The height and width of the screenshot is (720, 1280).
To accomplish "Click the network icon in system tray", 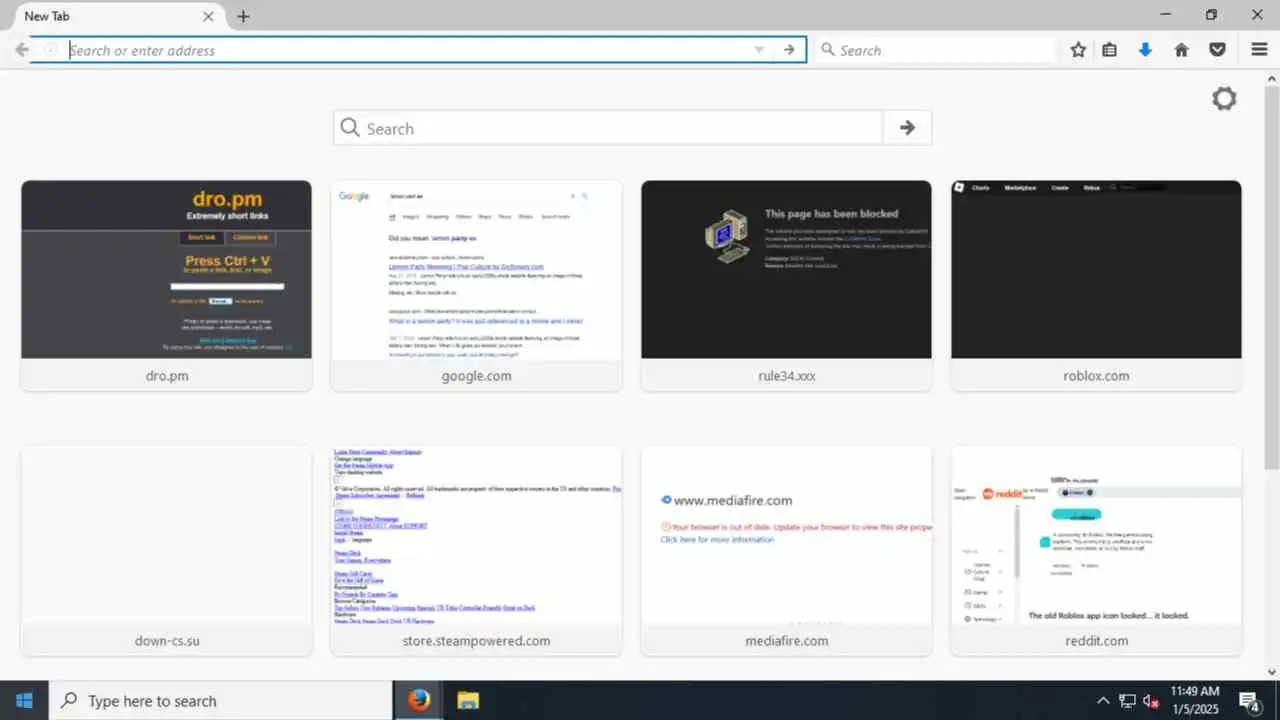I will 1127,700.
